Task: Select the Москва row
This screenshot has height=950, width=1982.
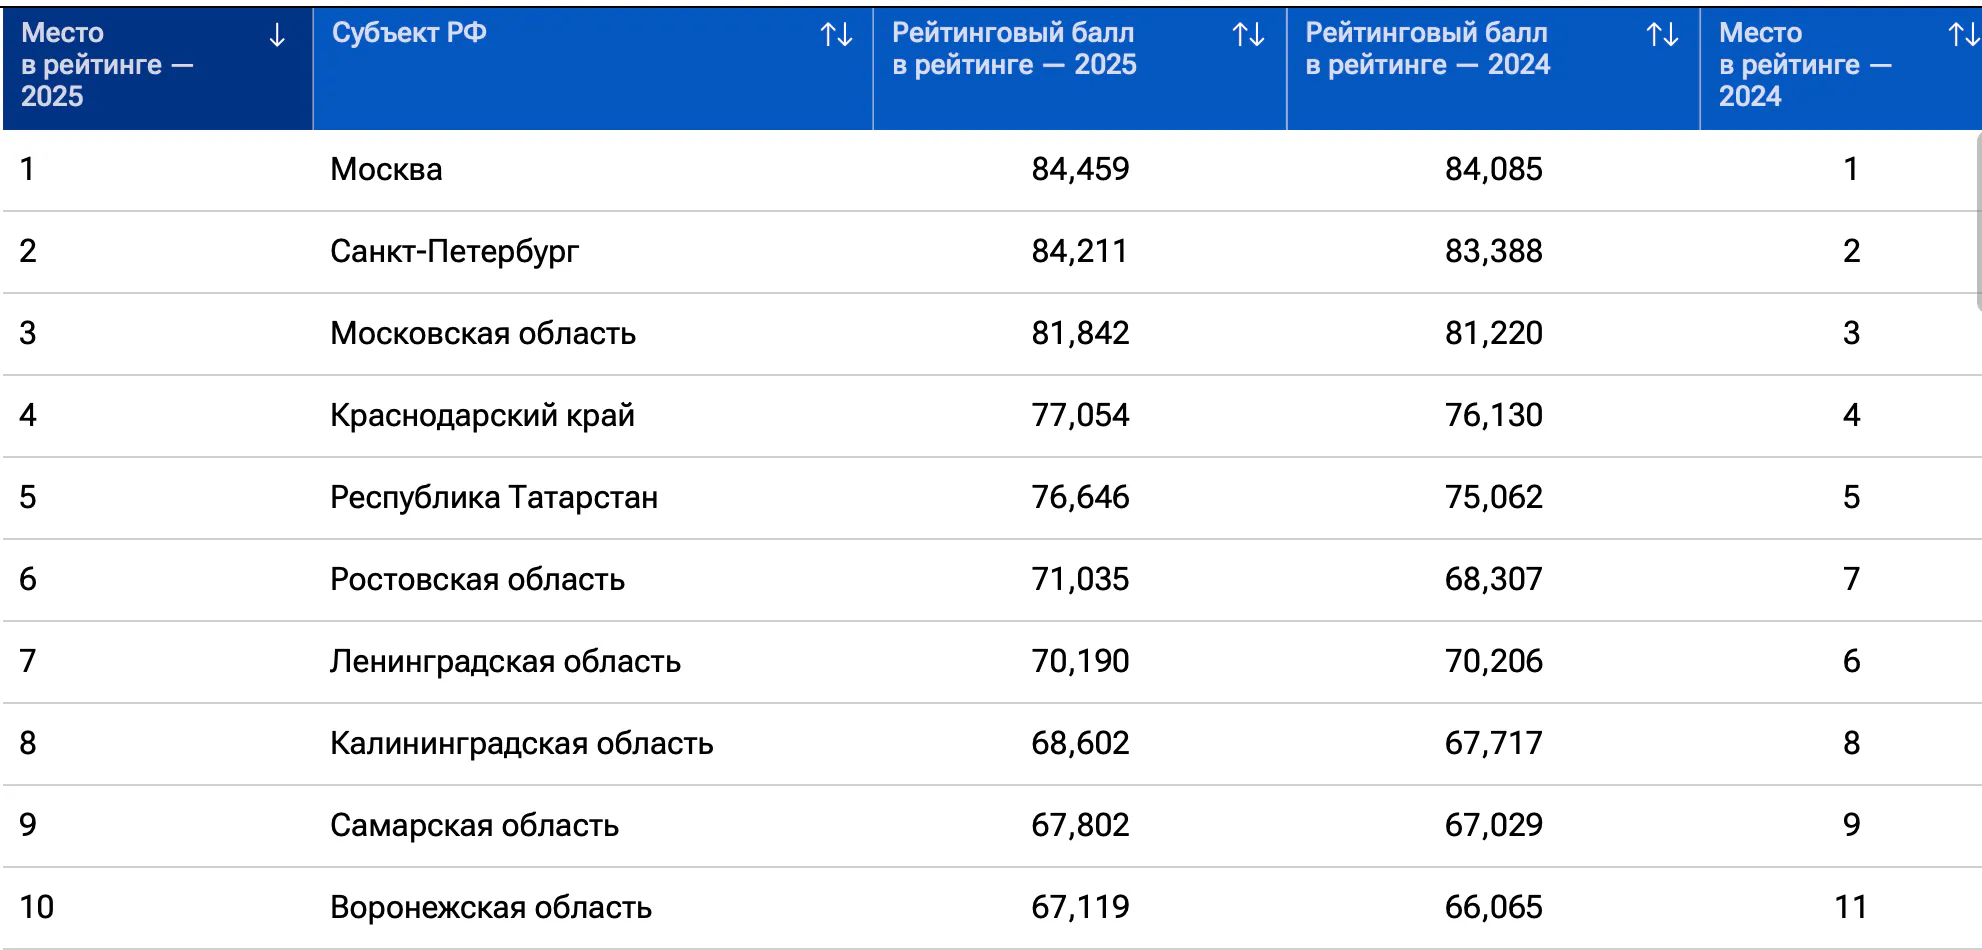Action: 990,170
